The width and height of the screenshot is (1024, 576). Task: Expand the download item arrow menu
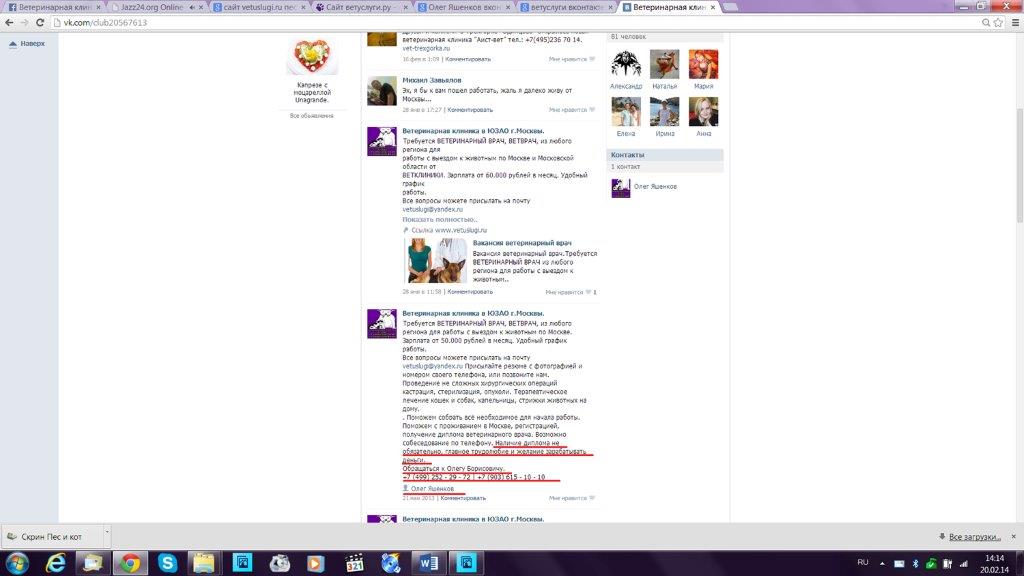107,537
